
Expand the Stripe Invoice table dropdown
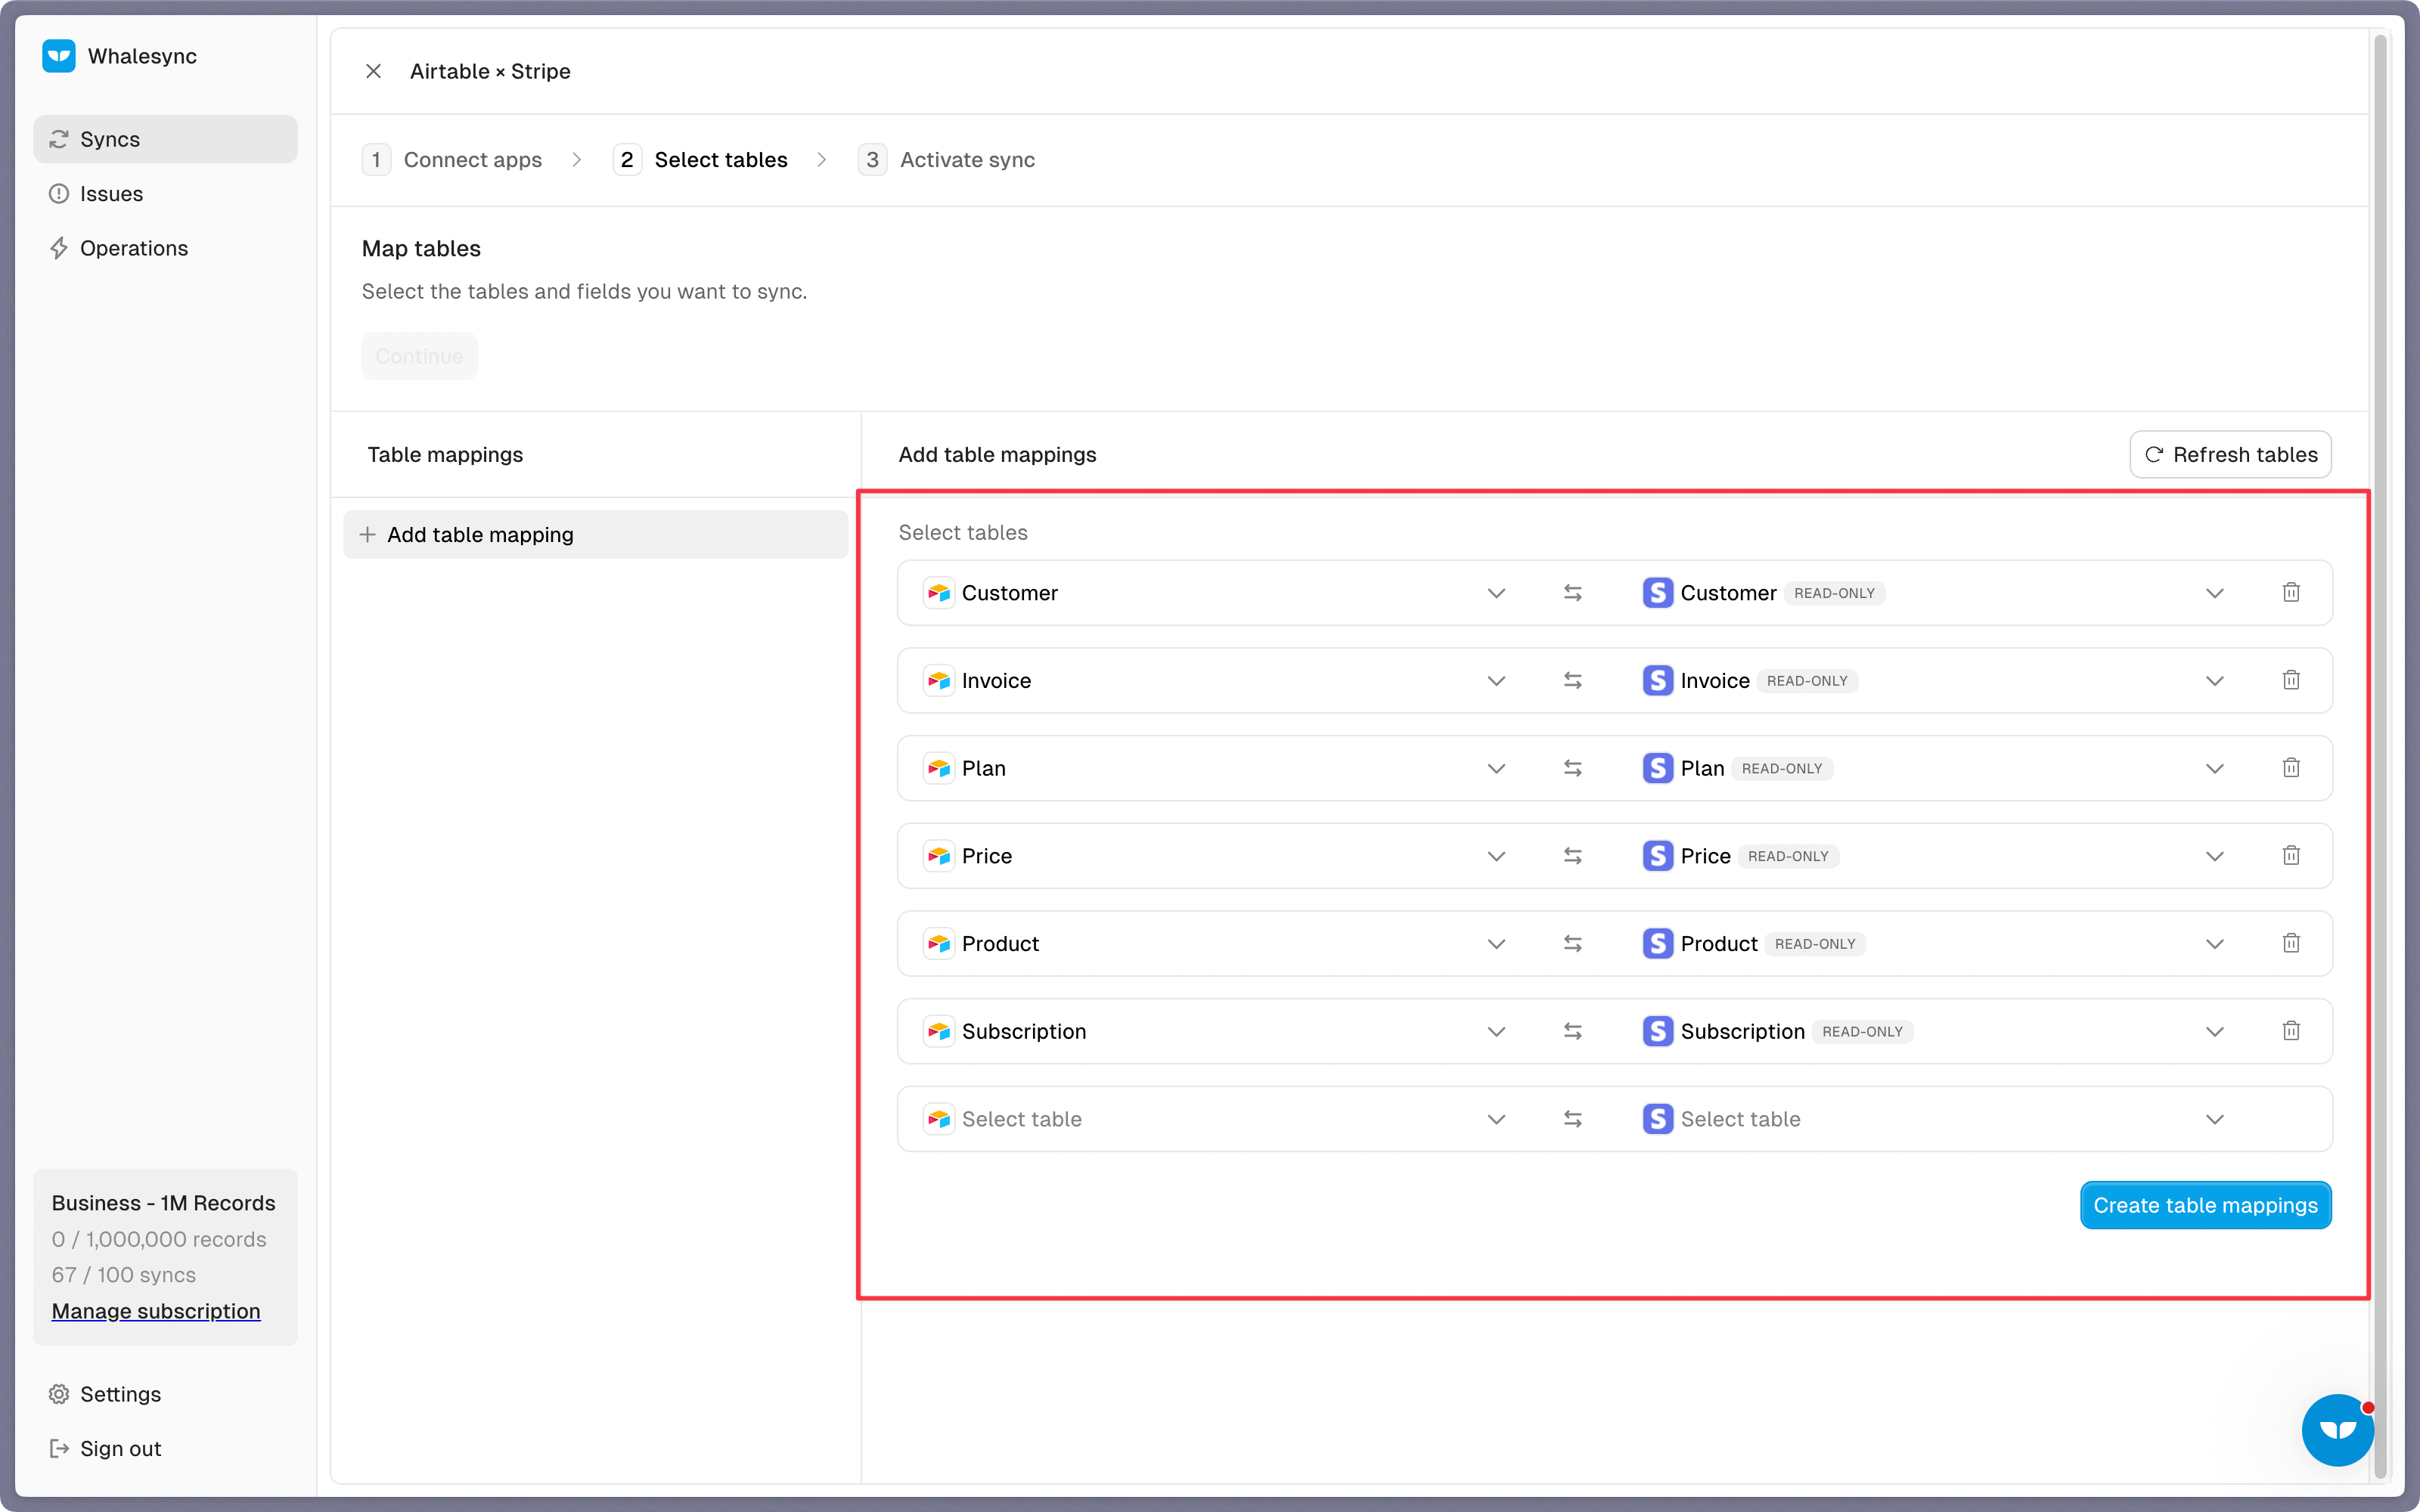[2215, 681]
